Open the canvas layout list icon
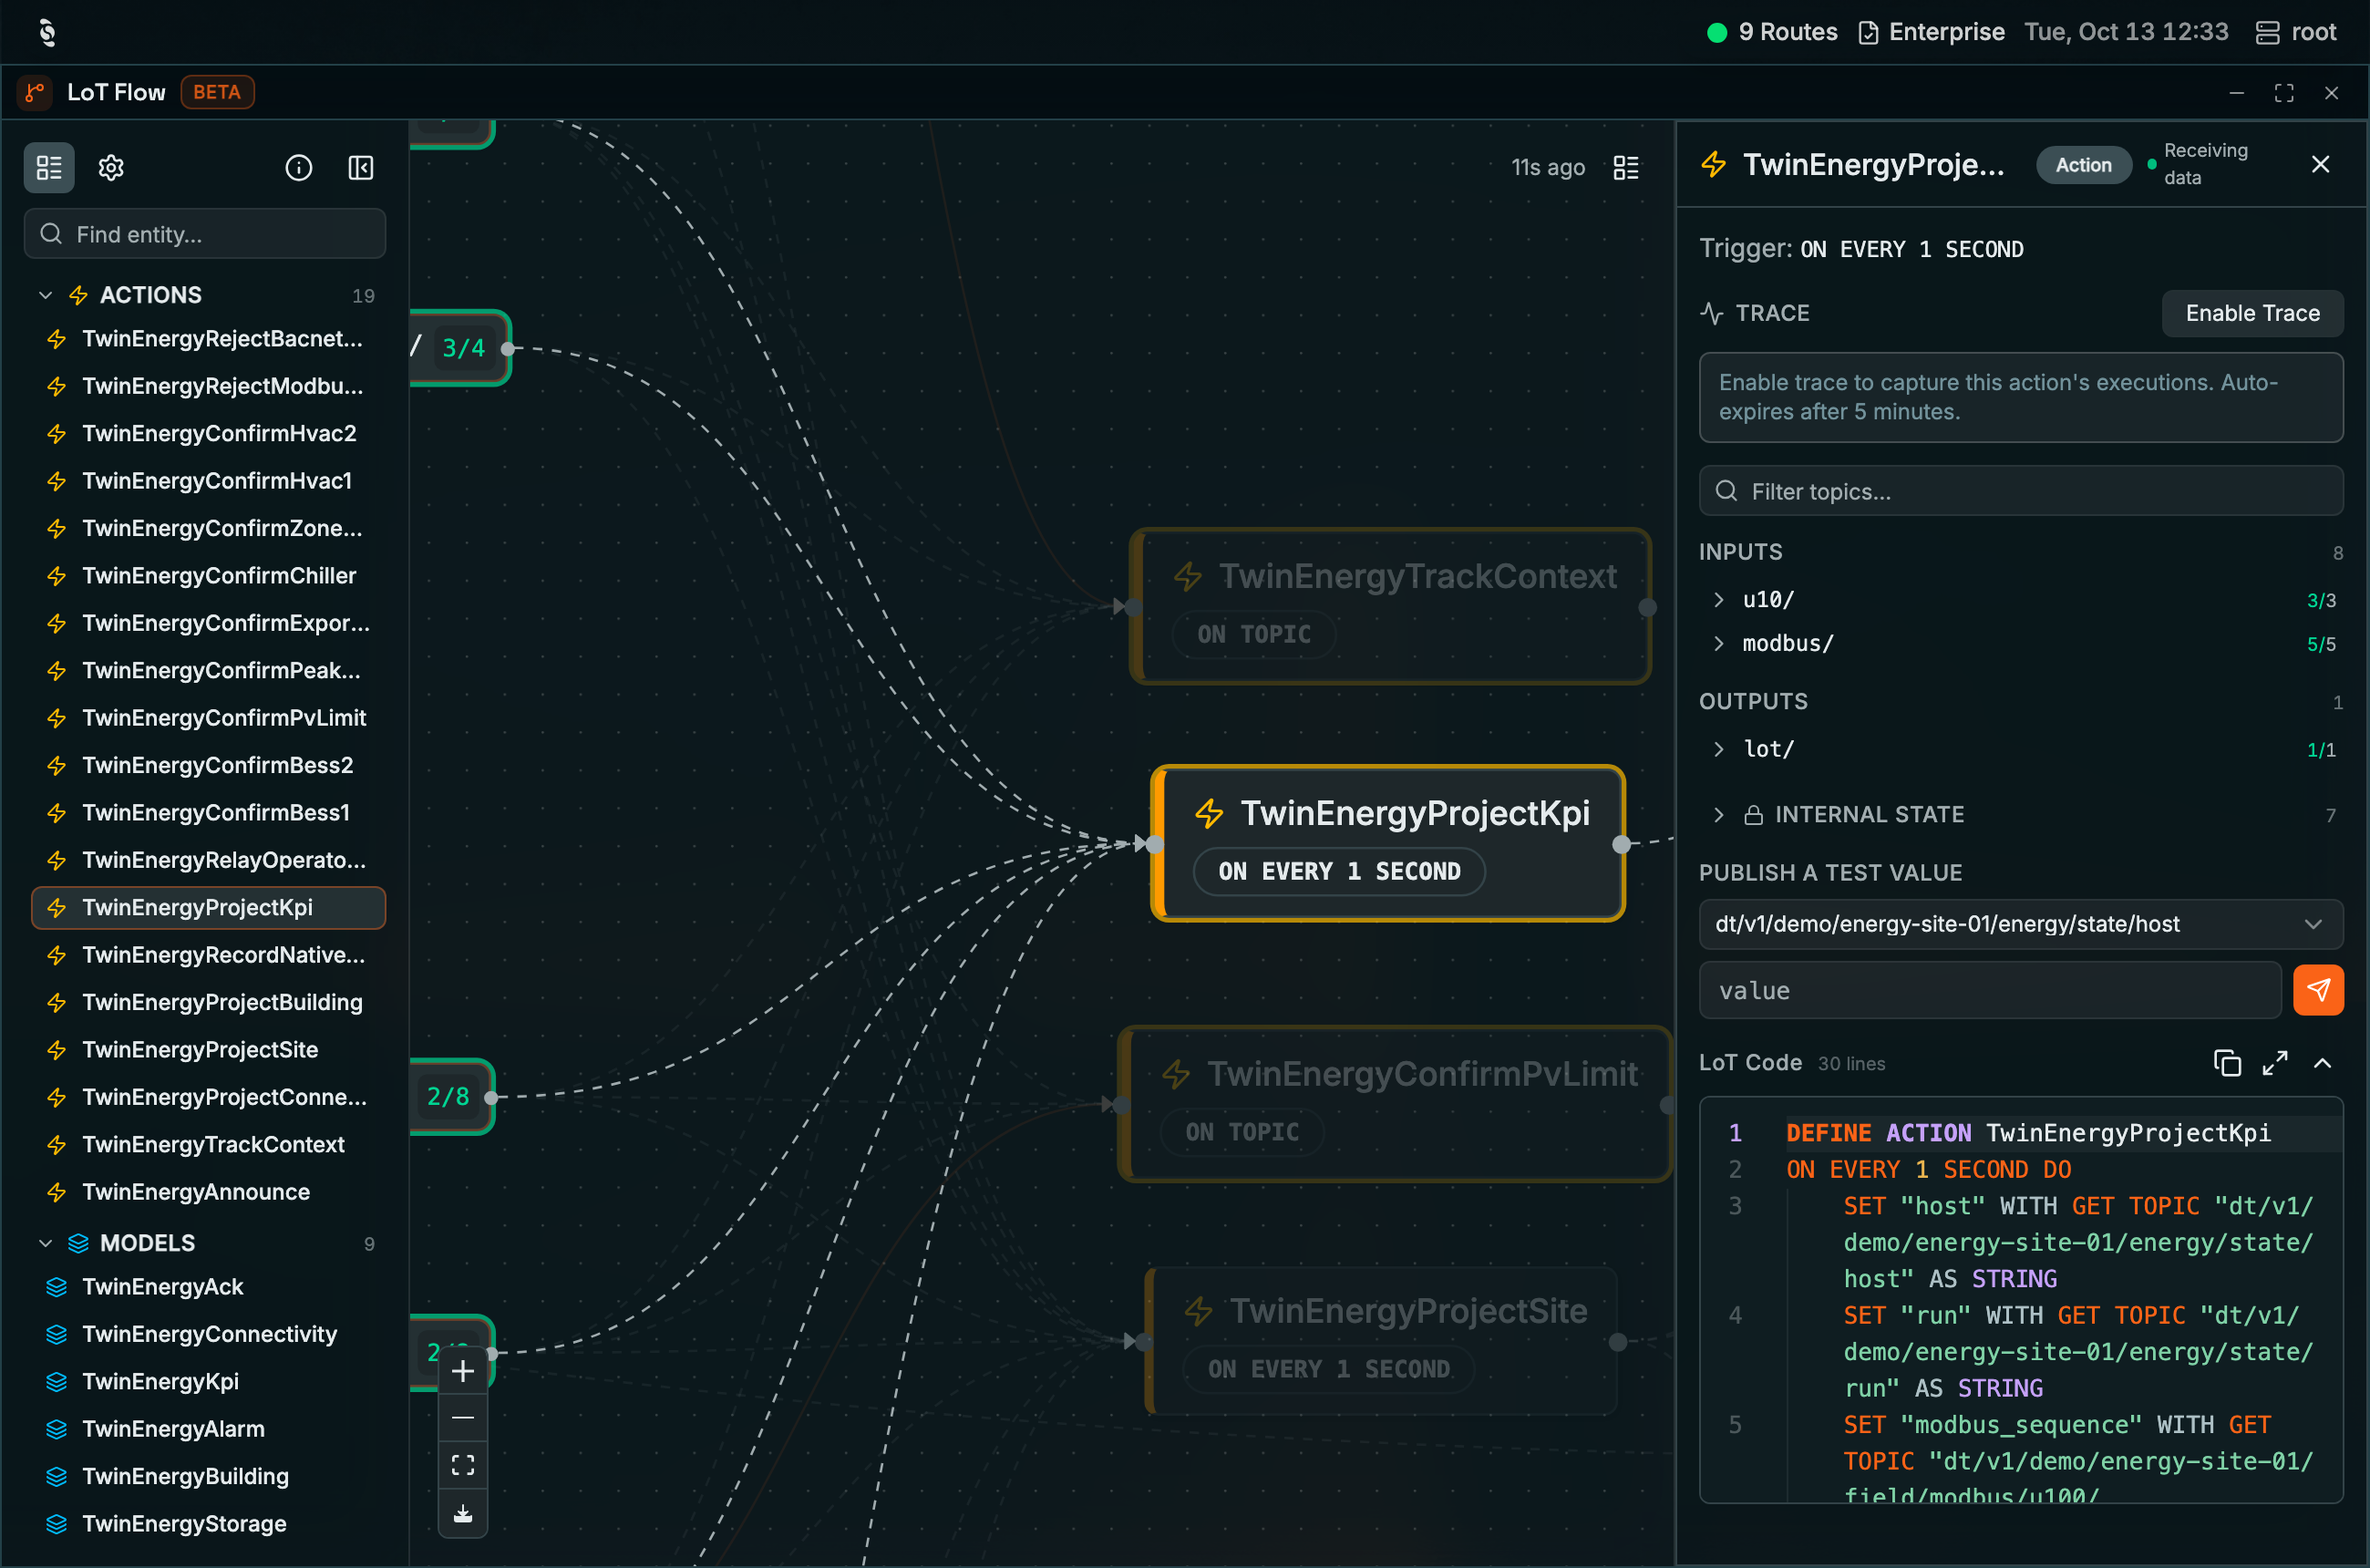The image size is (2370, 1568). coord(1626,168)
